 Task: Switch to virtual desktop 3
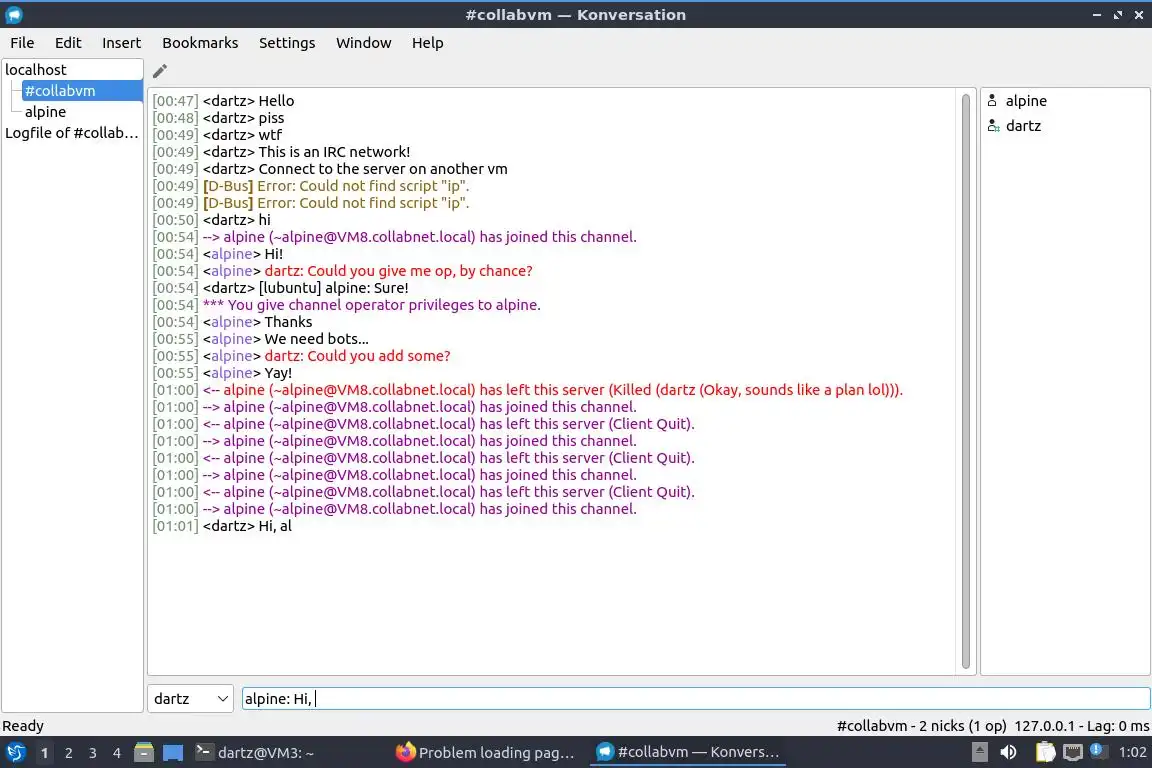(93, 753)
